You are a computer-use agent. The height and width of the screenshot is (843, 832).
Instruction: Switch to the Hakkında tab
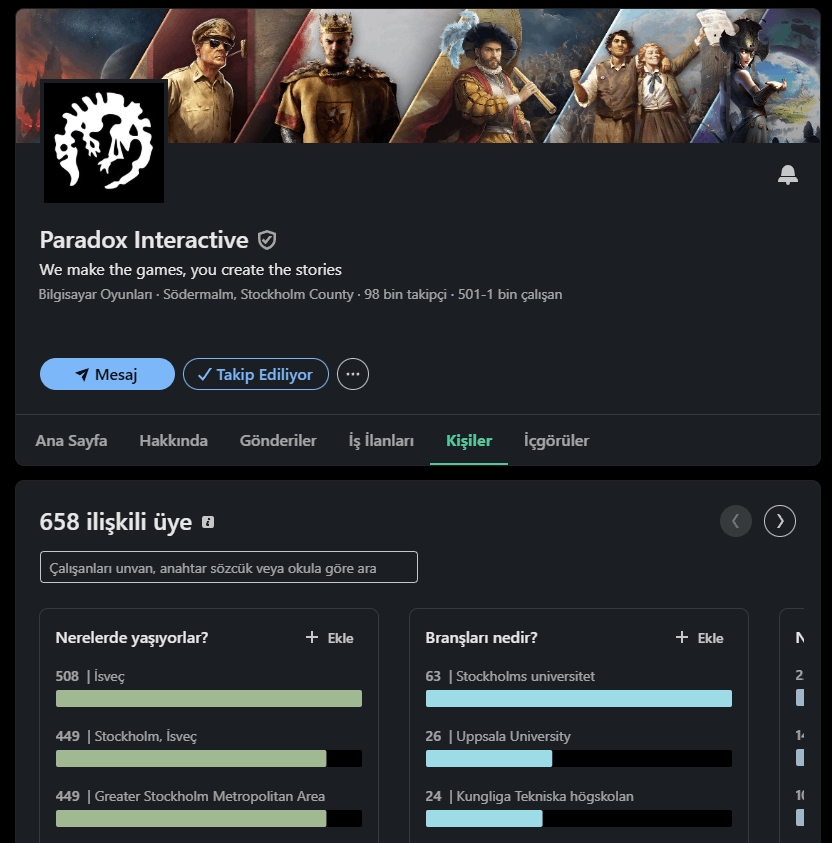click(x=173, y=440)
